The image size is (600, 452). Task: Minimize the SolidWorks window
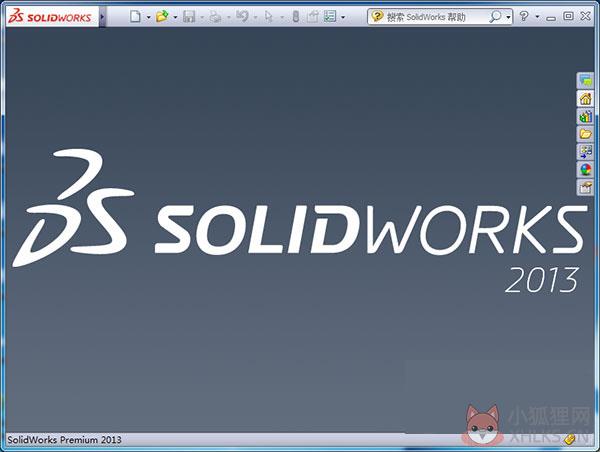tap(551, 17)
